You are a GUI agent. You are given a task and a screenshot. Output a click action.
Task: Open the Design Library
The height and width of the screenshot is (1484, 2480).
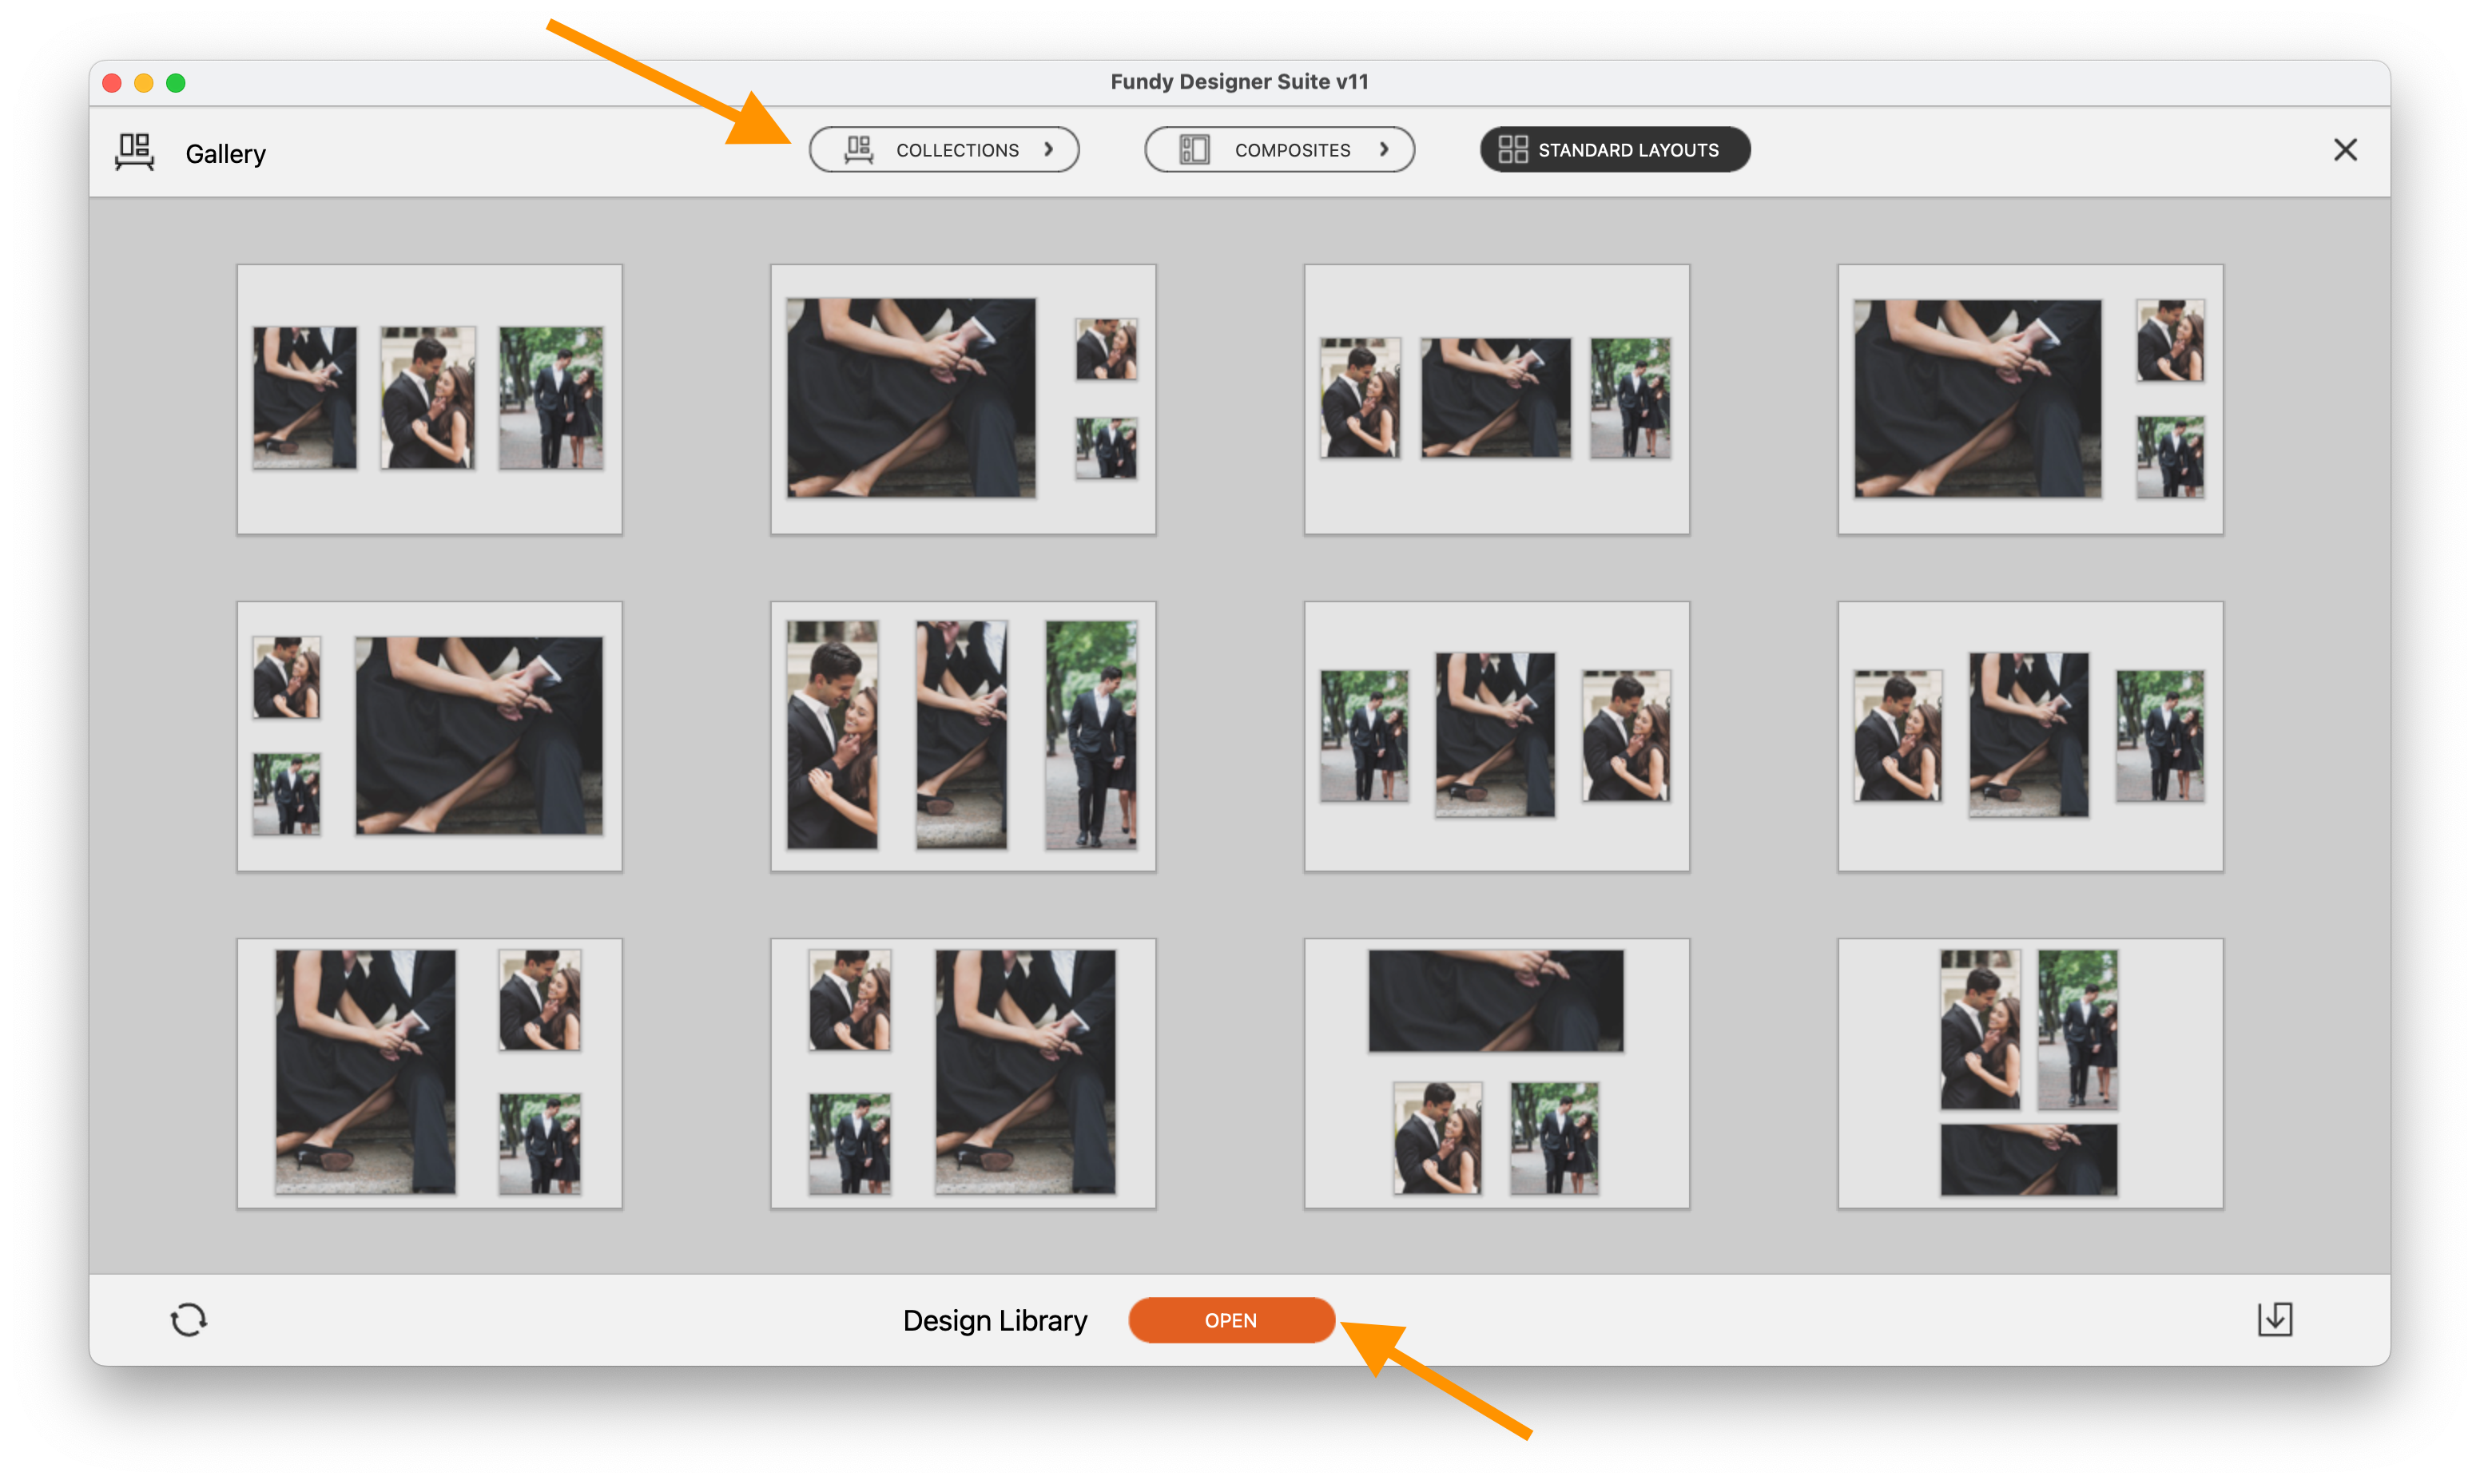point(1231,1320)
